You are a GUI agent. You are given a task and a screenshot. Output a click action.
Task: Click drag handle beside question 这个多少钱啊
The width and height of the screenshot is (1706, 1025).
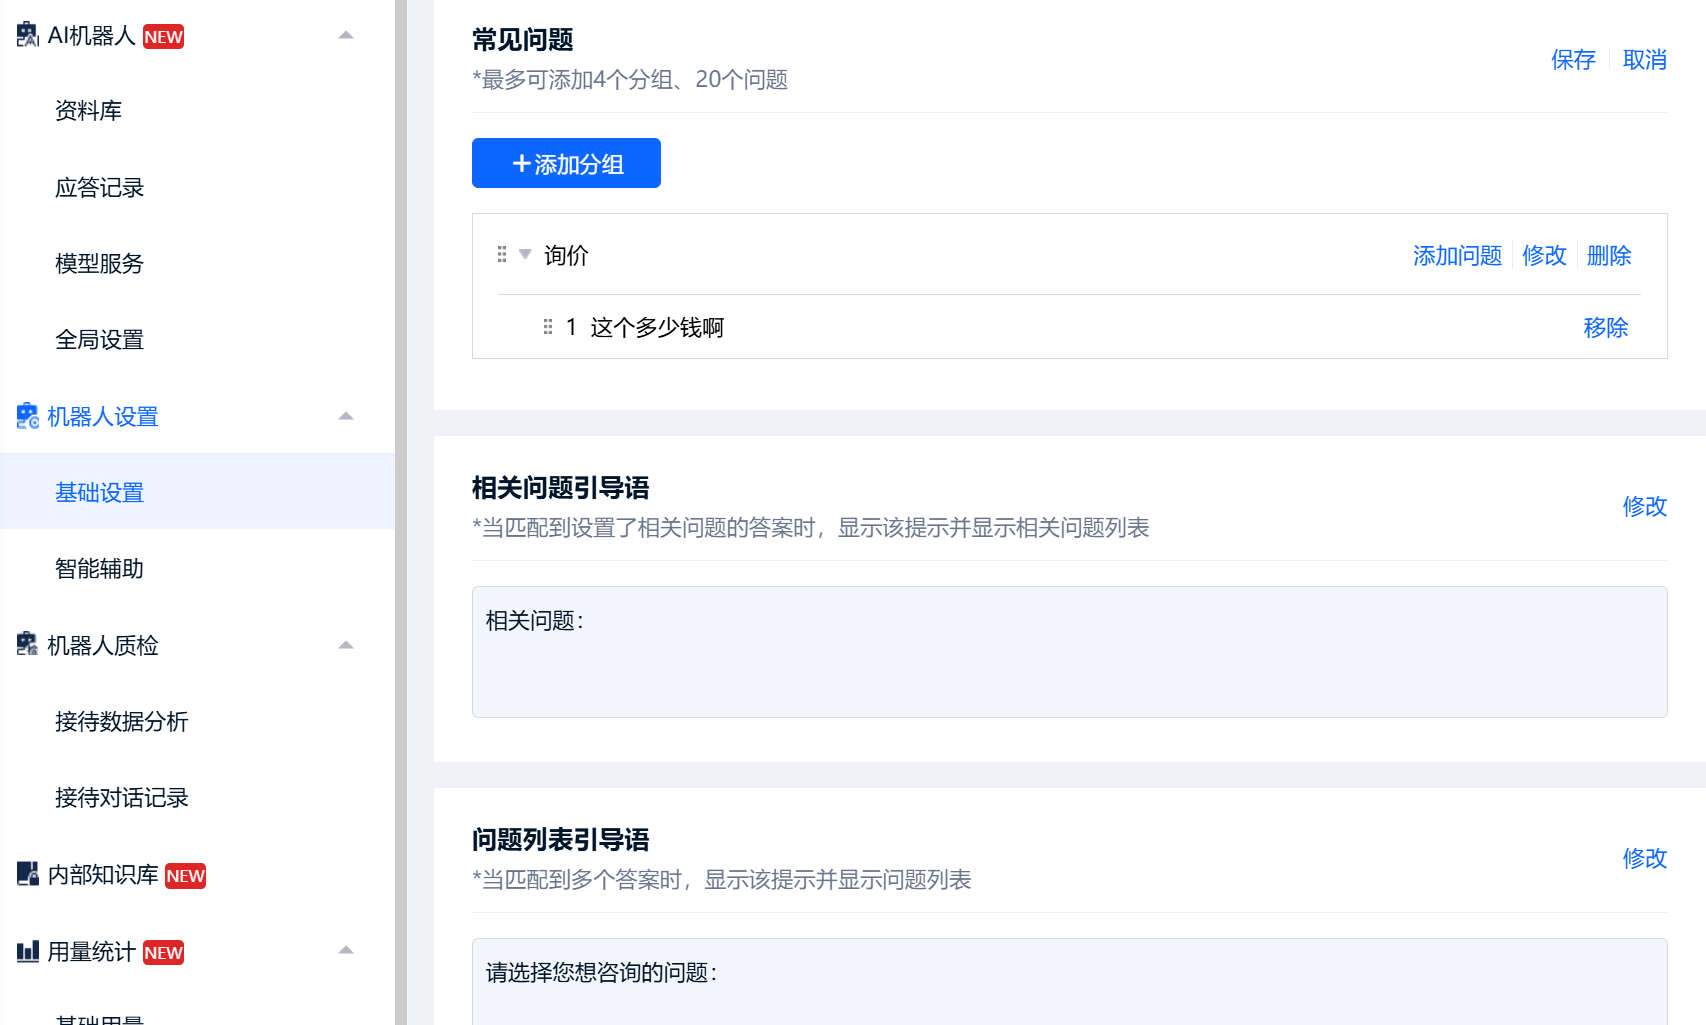pyautogui.click(x=548, y=327)
